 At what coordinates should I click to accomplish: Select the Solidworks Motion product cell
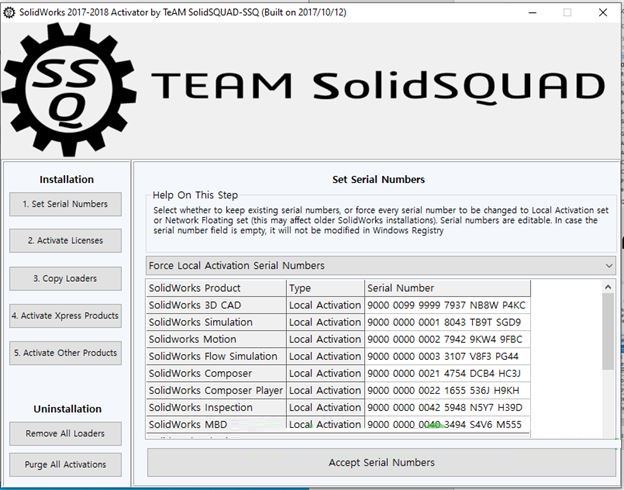[x=216, y=340]
